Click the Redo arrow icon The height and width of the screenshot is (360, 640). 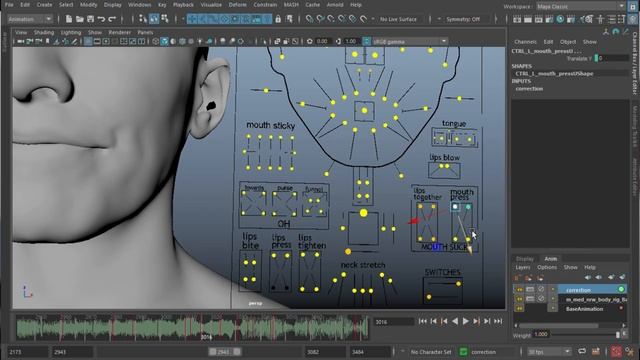[112, 19]
